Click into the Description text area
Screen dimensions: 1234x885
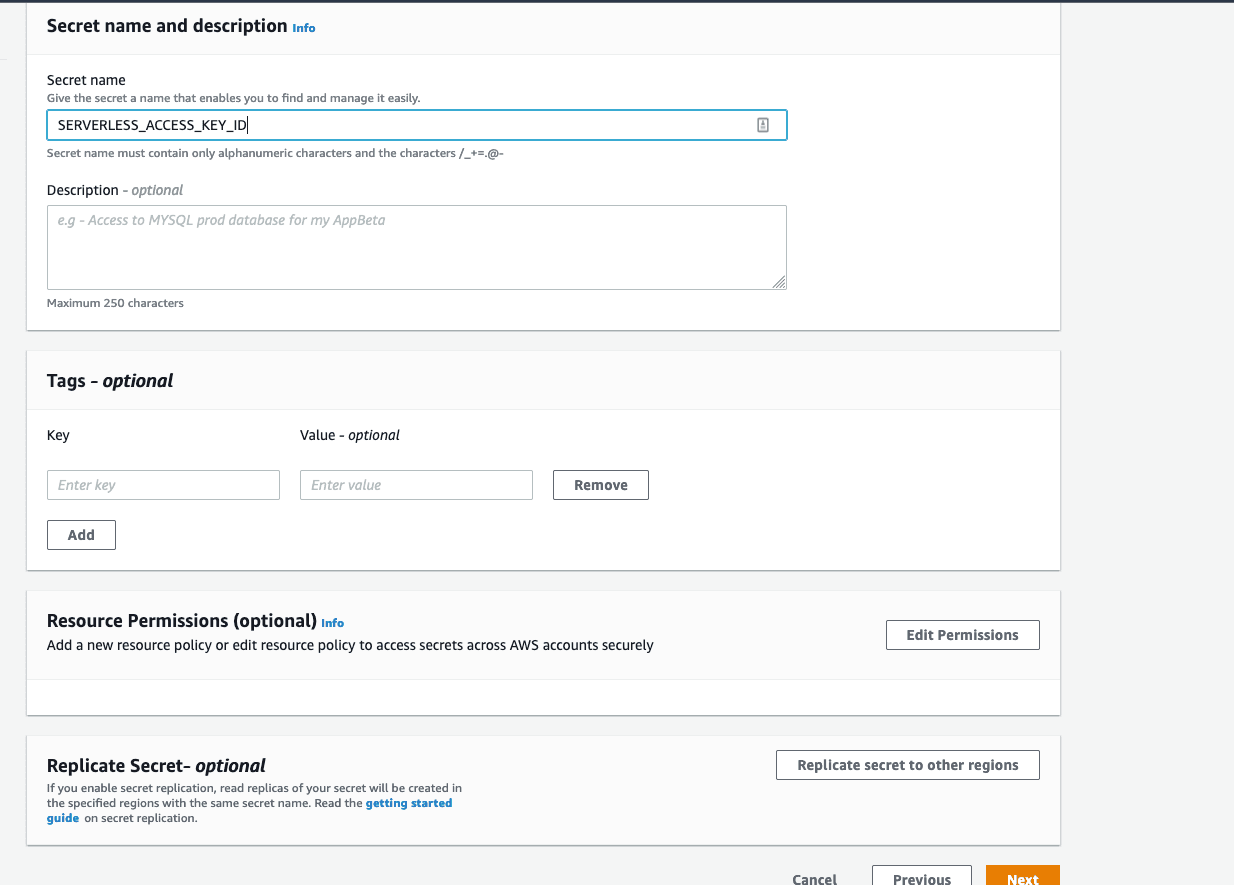click(x=416, y=247)
